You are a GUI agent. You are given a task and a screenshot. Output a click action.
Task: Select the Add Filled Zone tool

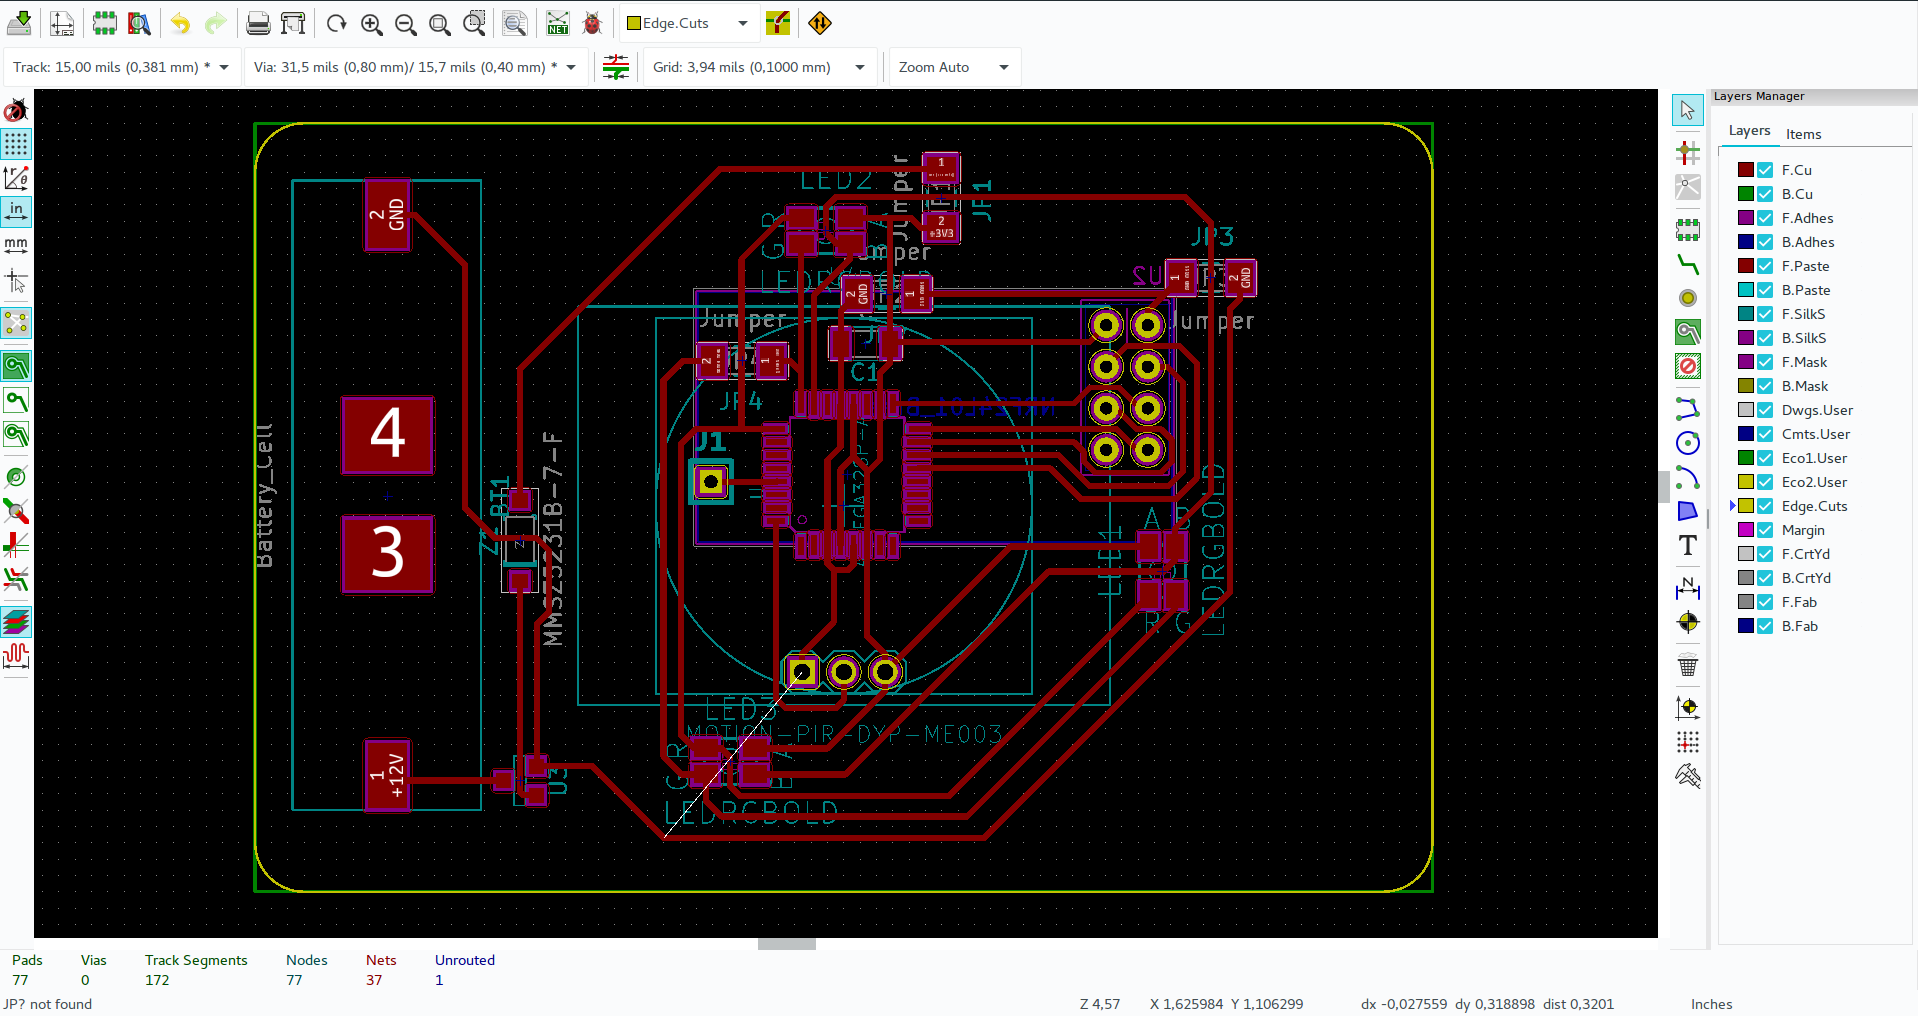click(1688, 332)
